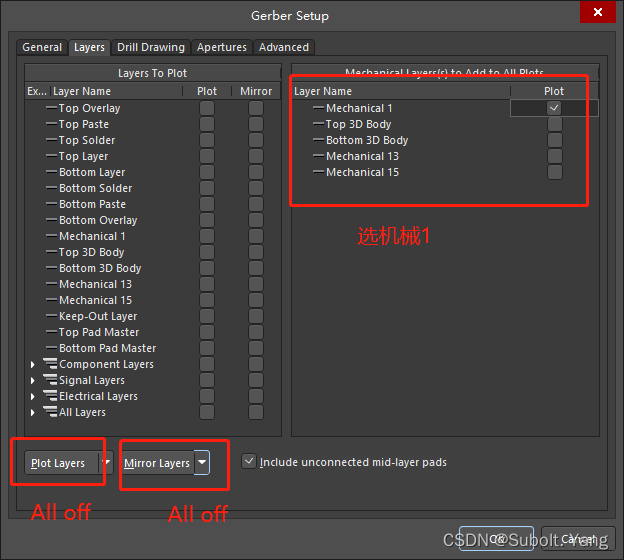This screenshot has height=560, width=624.
Task: Open the Mirror Layers dropdown arrow
Action: pos(202,462)
